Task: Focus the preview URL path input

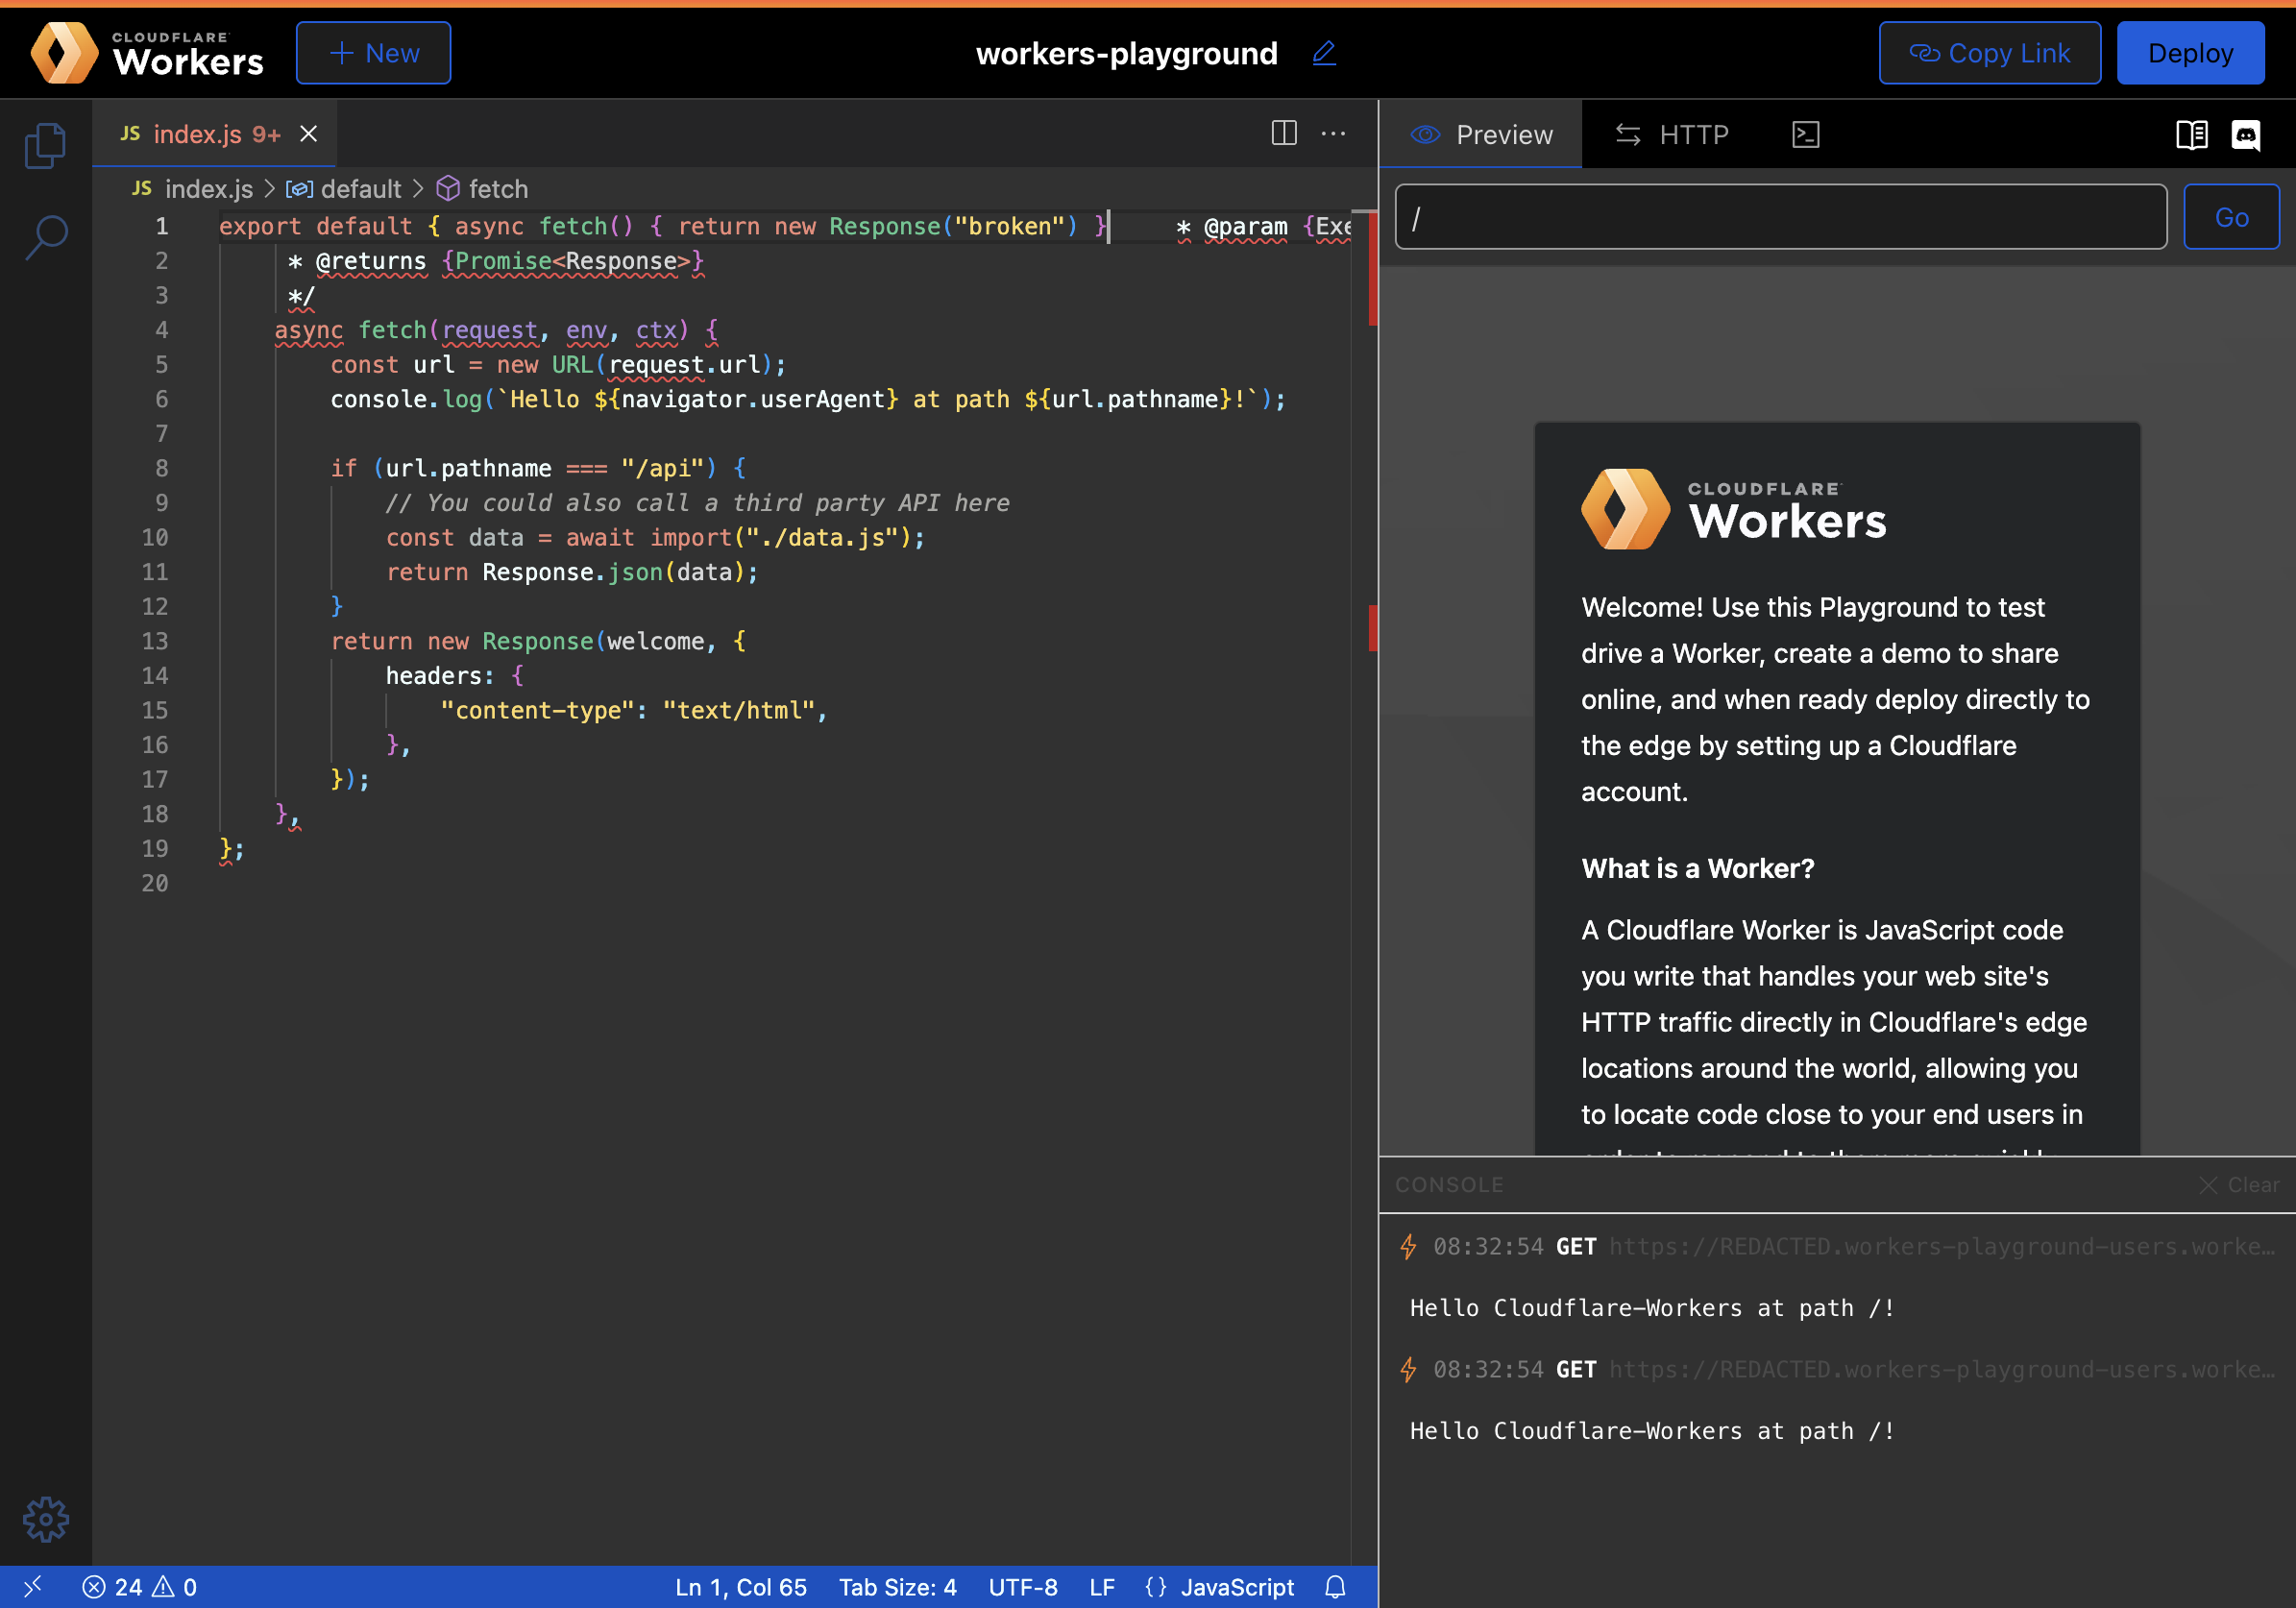Action: click(1780, 217)
